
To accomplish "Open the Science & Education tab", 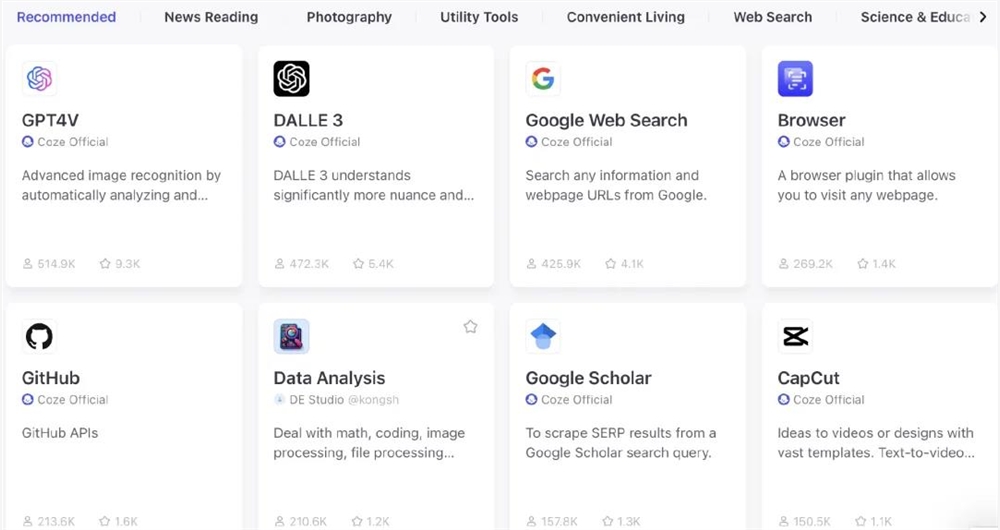I will click(915, 17).
